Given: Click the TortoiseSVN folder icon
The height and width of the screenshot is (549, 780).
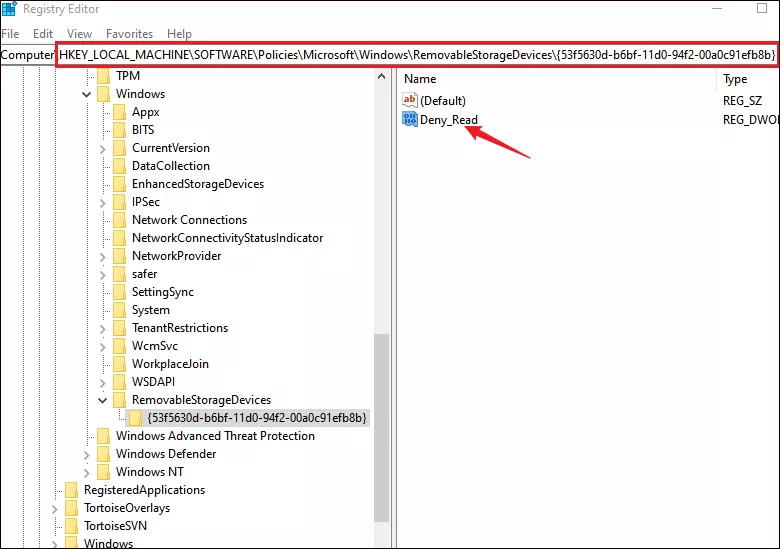Looking at the screenshot, I should [72, 526].
